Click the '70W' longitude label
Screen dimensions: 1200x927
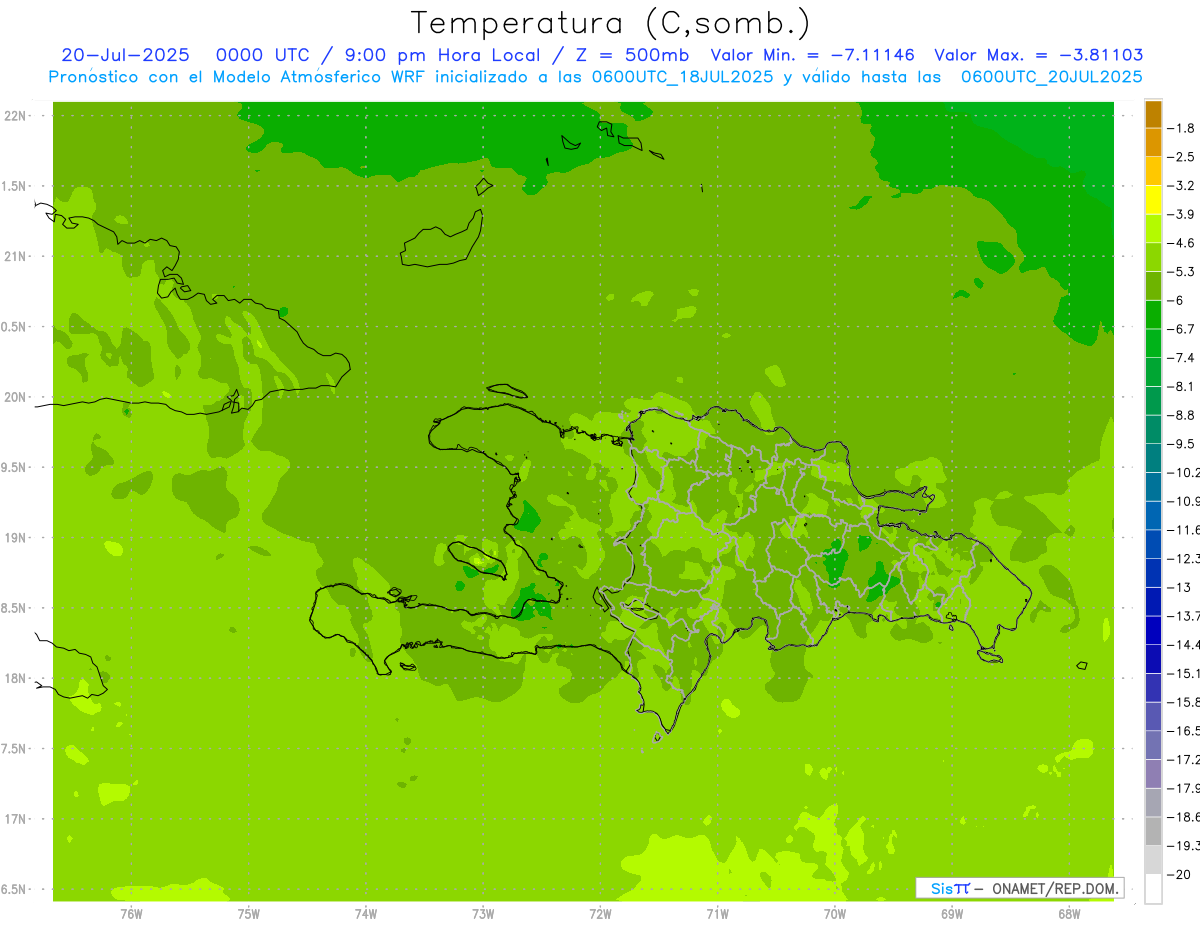pyautogui.click(x=835, y=914)
